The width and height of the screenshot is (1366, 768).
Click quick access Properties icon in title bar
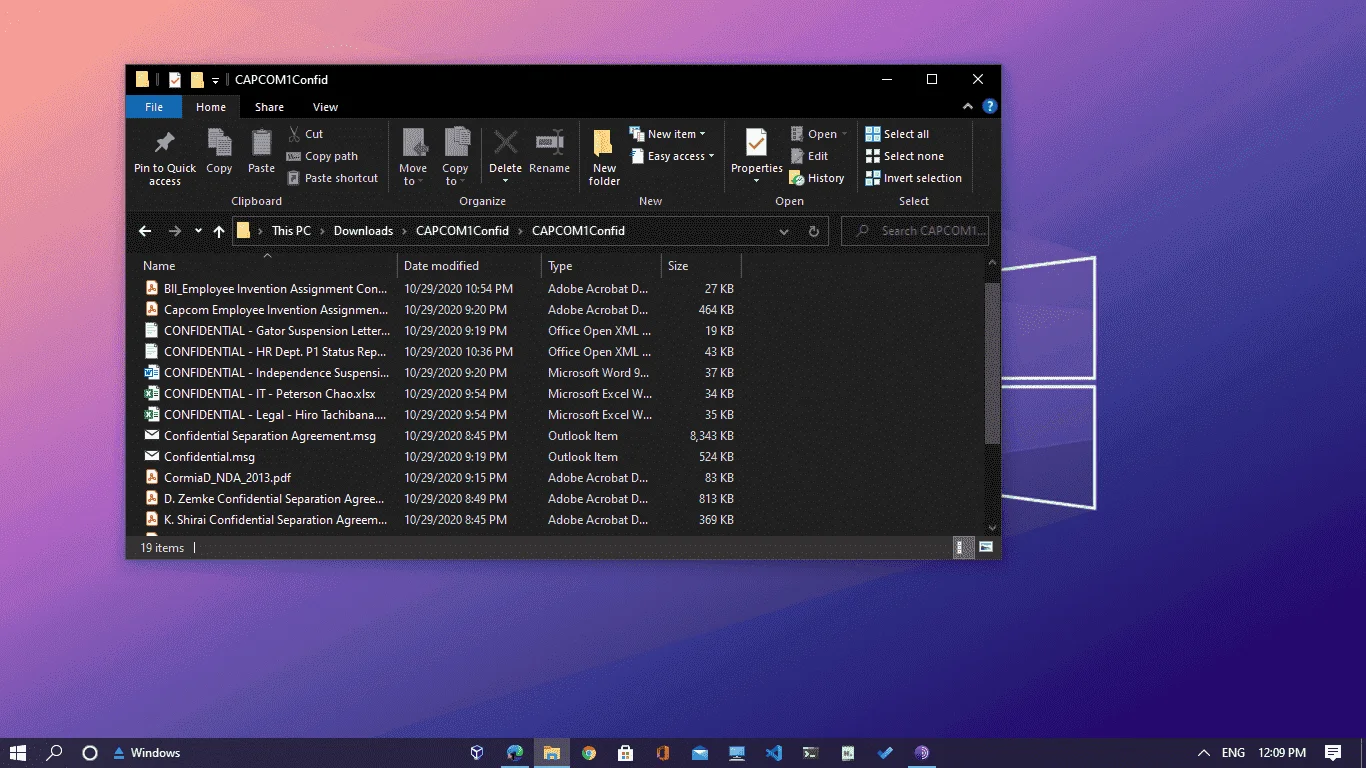coord(175,80)
